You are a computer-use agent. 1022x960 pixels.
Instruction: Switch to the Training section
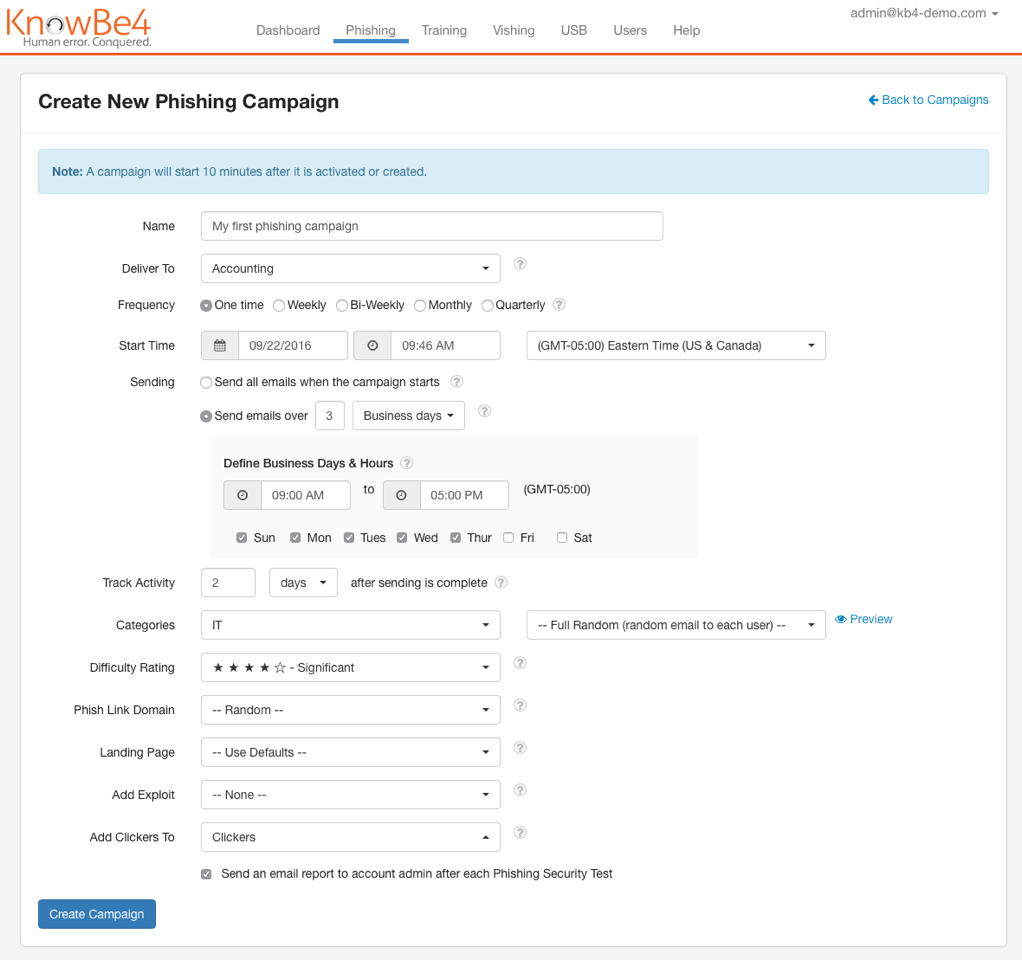click(443, 30)
